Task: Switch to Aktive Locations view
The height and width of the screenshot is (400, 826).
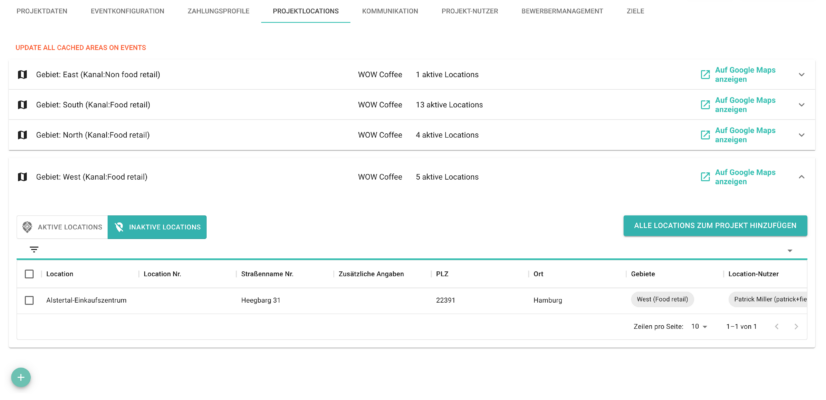Action: (x=62, y=227)
